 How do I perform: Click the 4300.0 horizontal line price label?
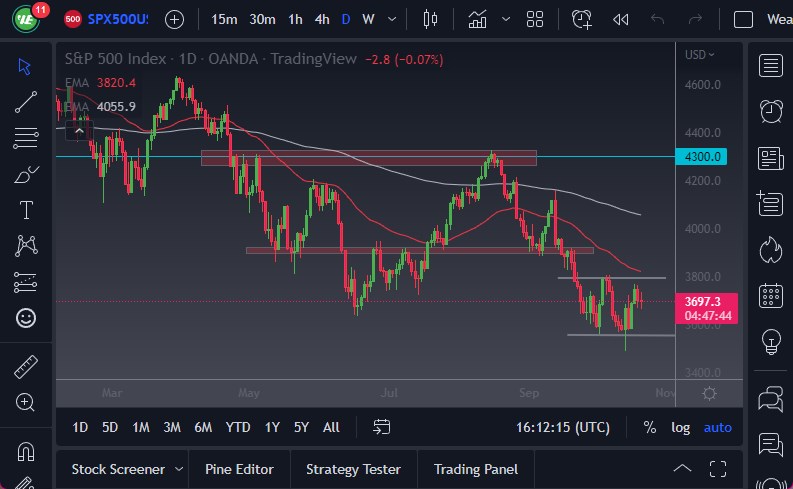point(707,157)
